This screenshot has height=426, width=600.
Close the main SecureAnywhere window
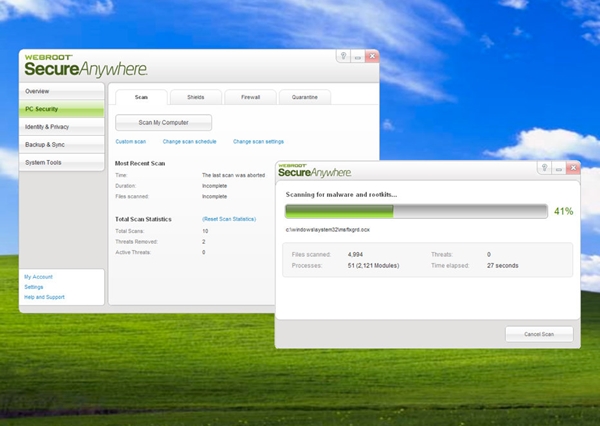(x=372, y=56)
